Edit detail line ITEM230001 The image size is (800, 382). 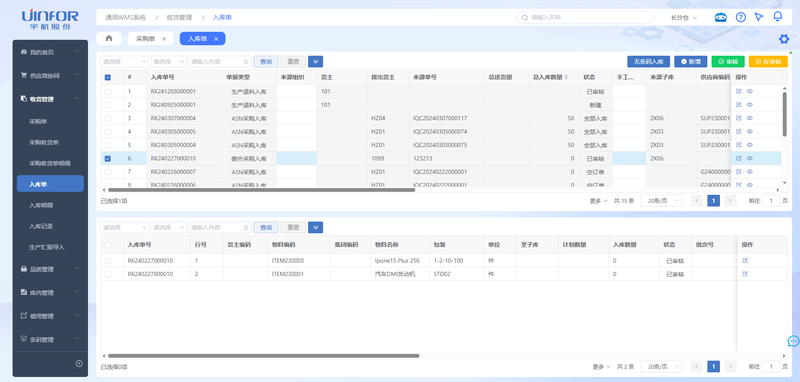tap(745, 274)
